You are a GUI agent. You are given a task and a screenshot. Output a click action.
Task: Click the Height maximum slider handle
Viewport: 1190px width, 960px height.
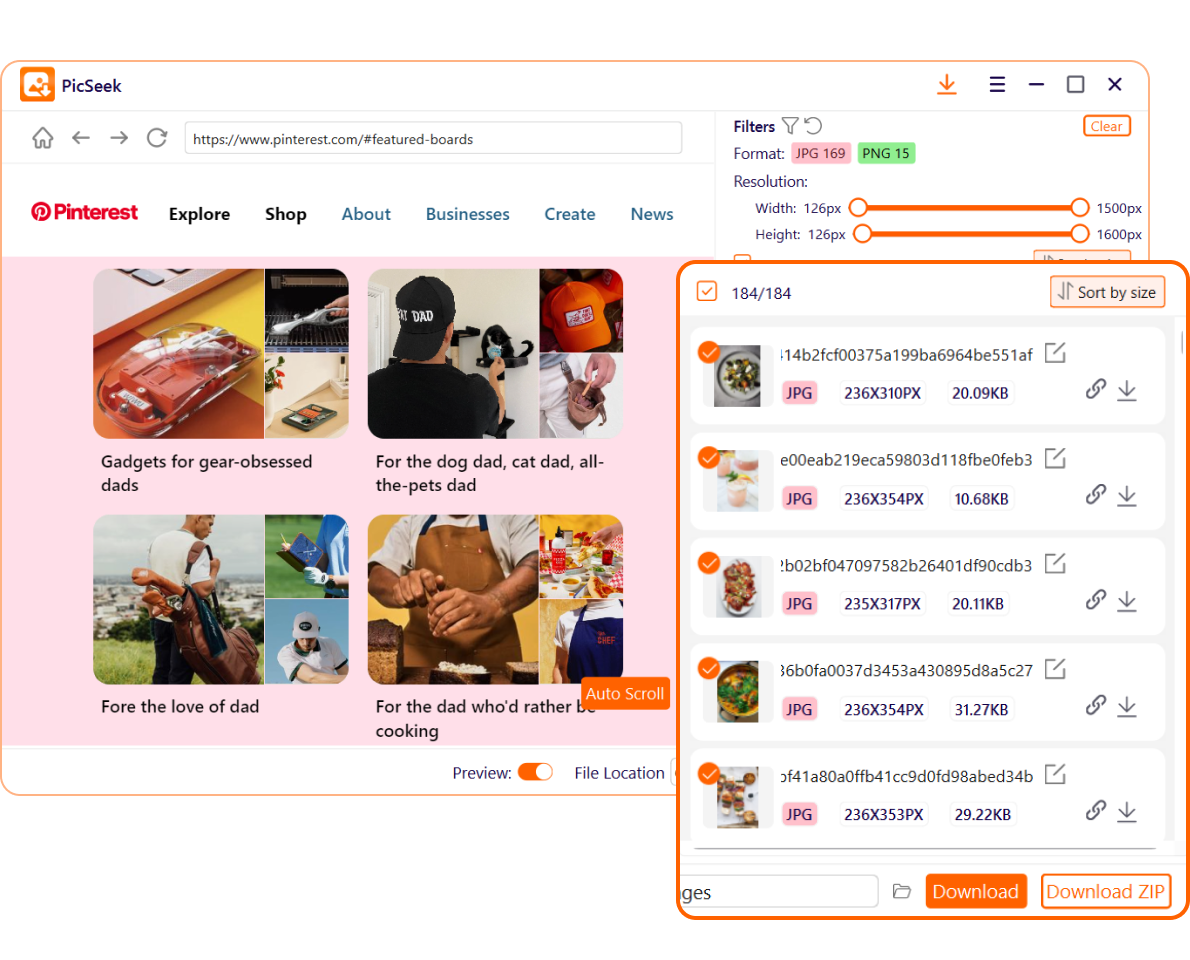[1079, 234]
